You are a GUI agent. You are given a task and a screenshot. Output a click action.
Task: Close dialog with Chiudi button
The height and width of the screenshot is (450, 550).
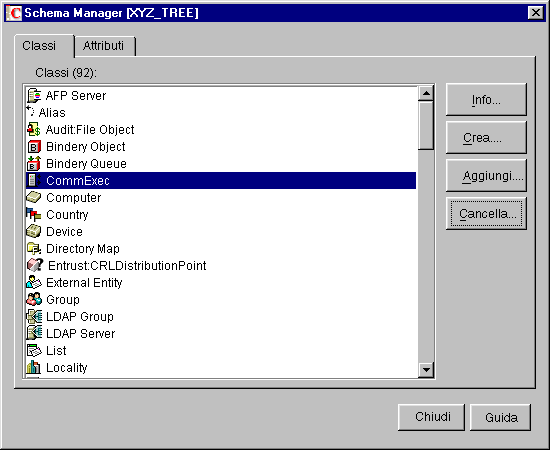click(x=431, y=417)
